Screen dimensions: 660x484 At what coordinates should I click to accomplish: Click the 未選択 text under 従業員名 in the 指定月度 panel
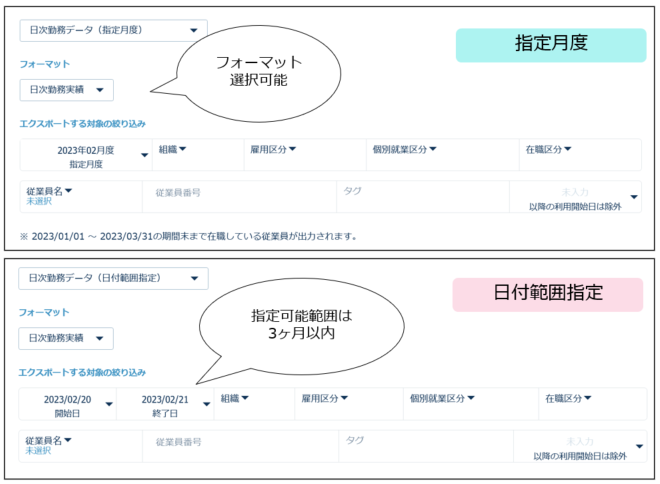point(39,201)
